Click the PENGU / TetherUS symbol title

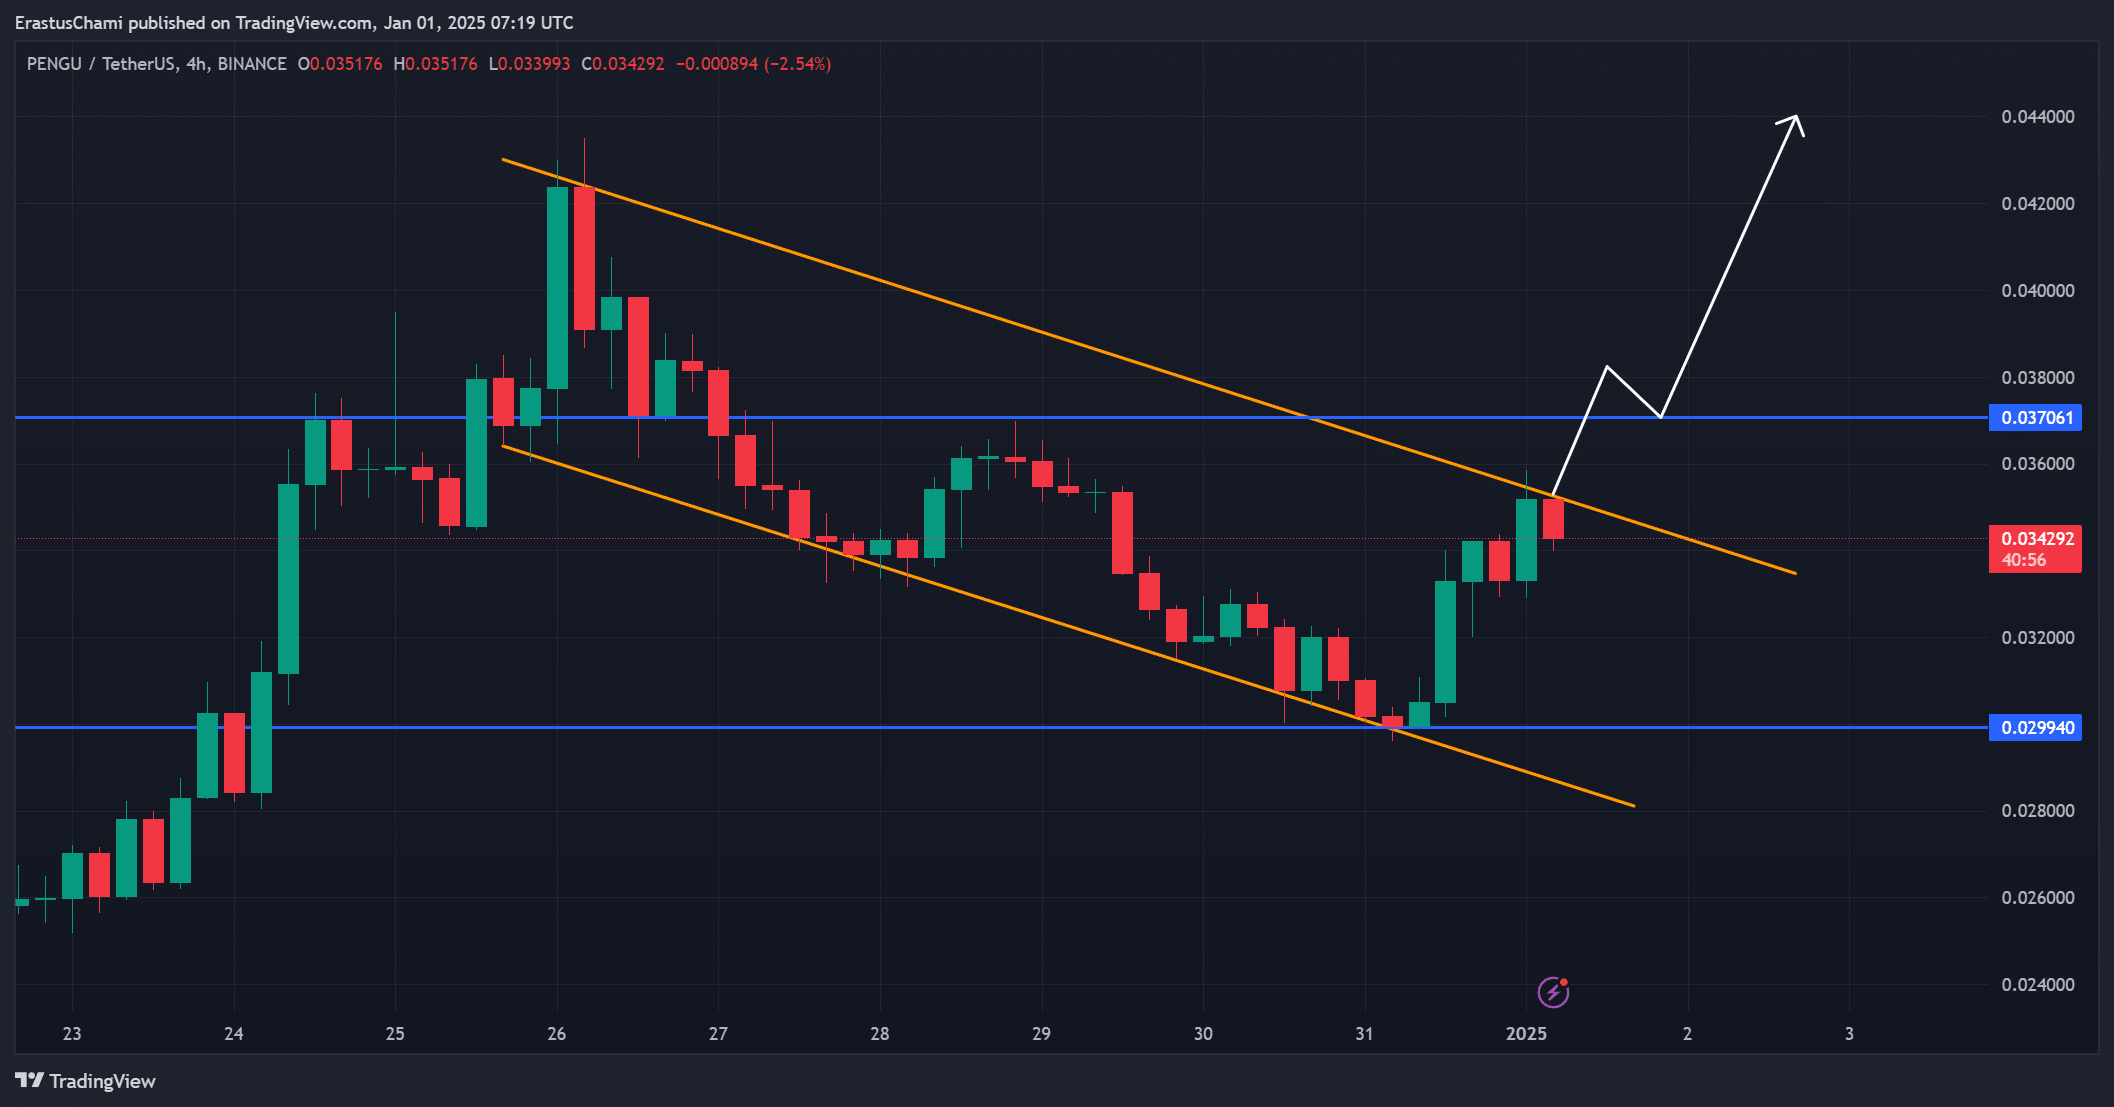[102, 64]
